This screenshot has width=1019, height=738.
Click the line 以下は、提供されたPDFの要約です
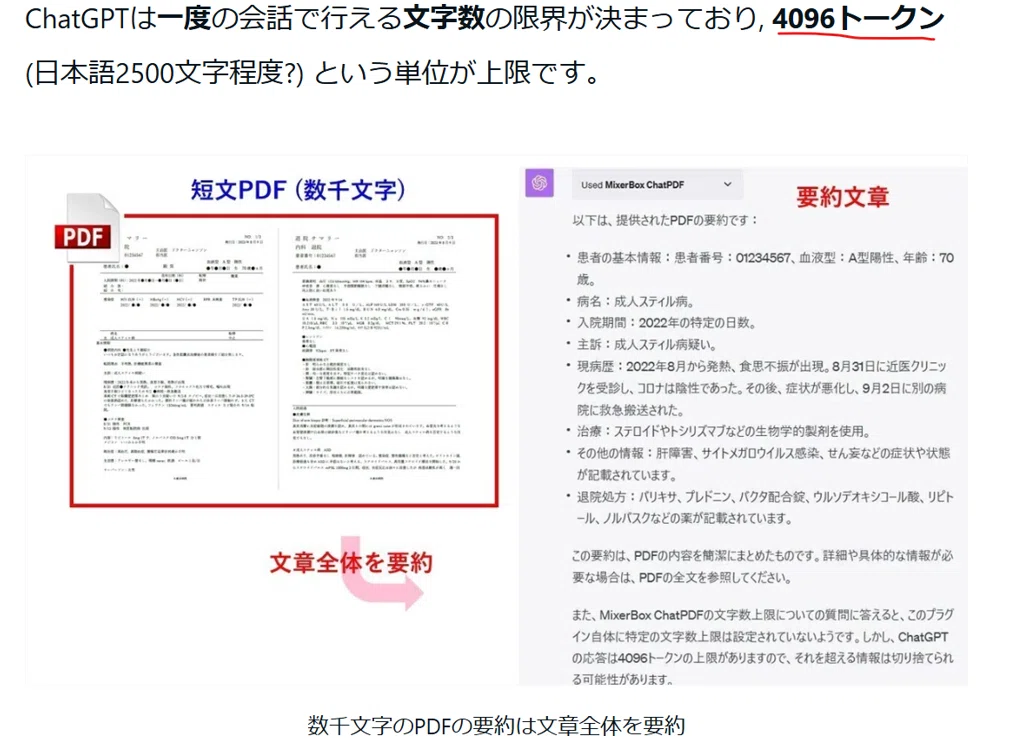click(x=665, y=220)
